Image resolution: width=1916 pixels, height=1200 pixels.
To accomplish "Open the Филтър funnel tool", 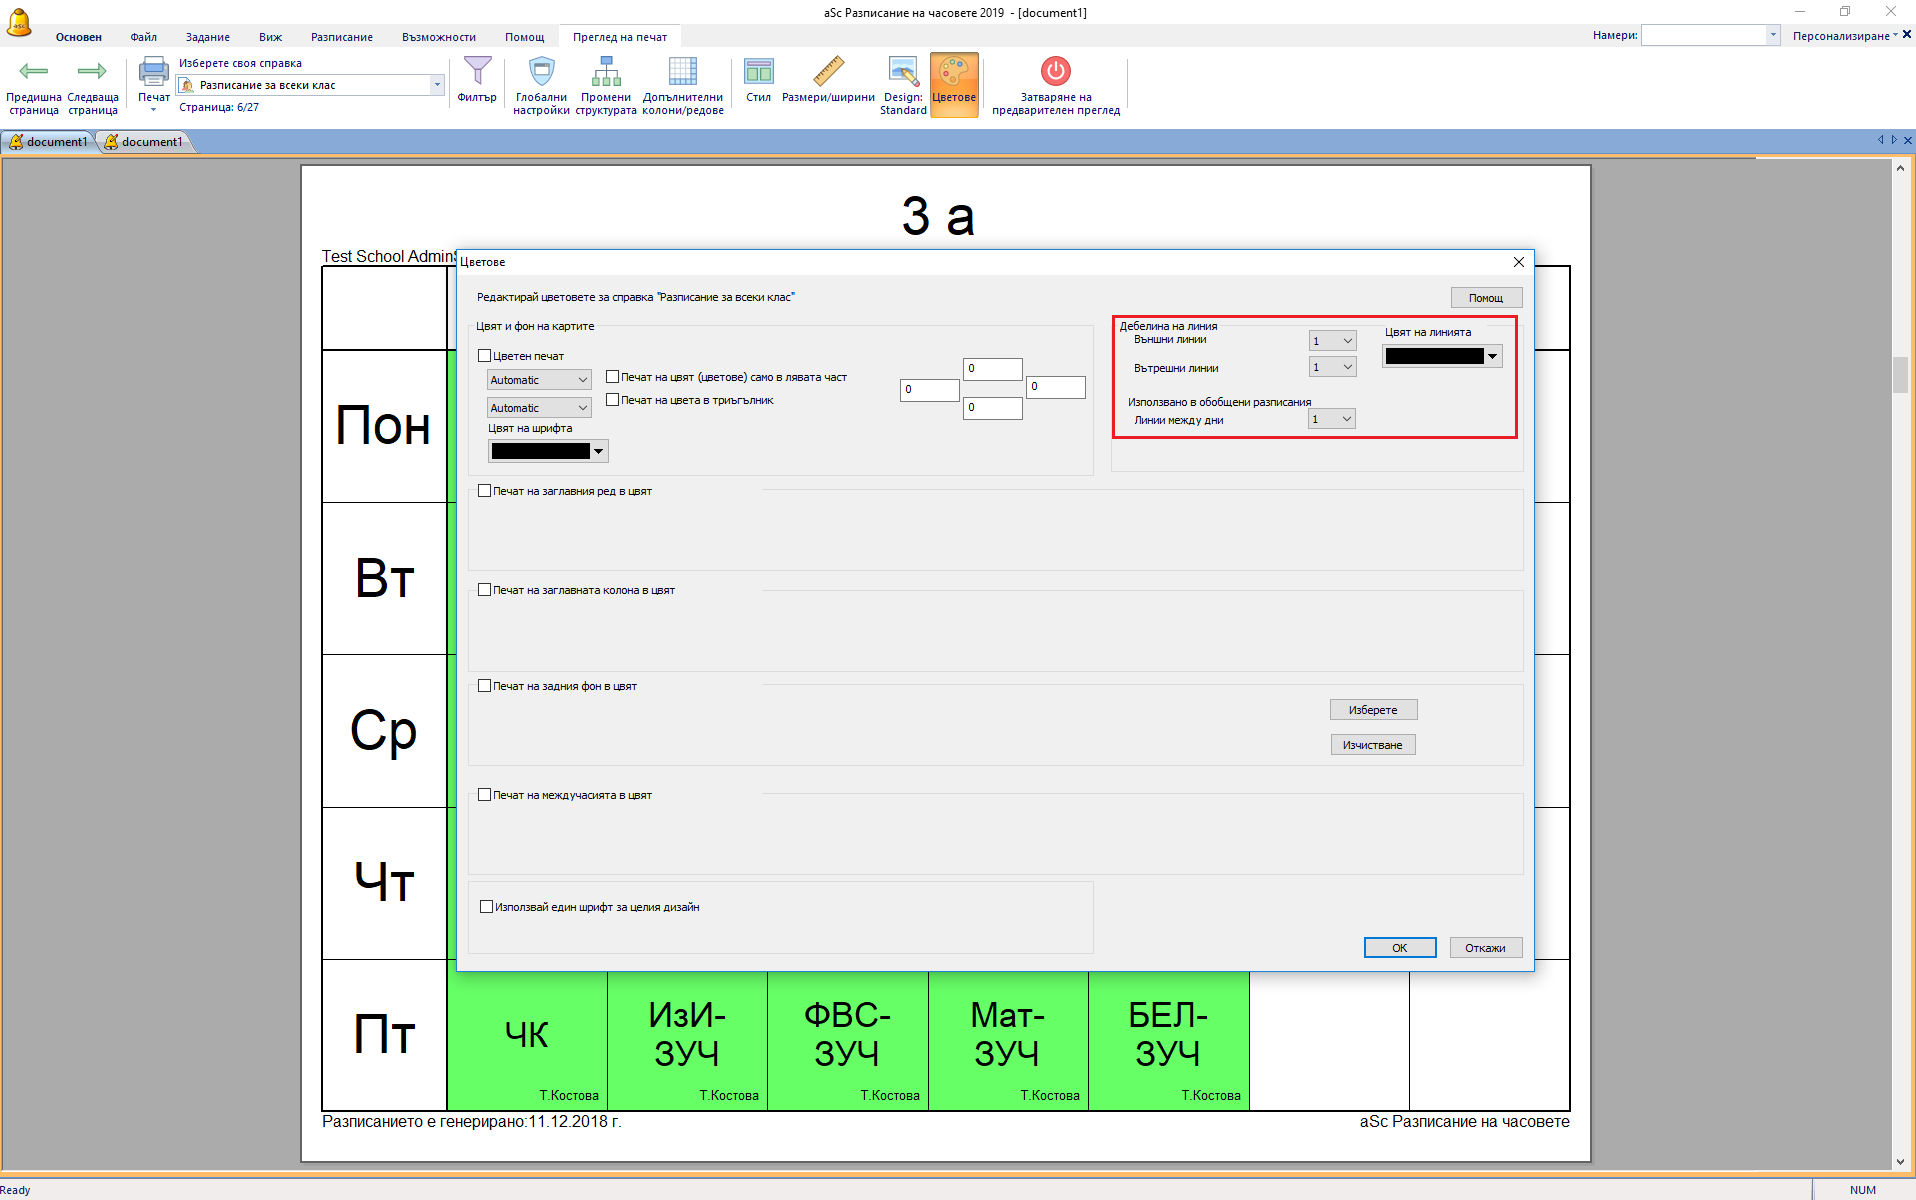I will 477,72.
